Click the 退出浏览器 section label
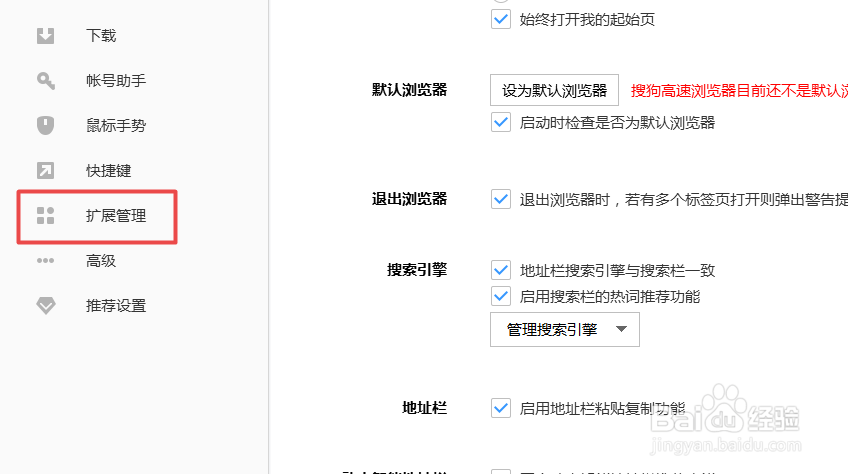 (x=409, y=199)
